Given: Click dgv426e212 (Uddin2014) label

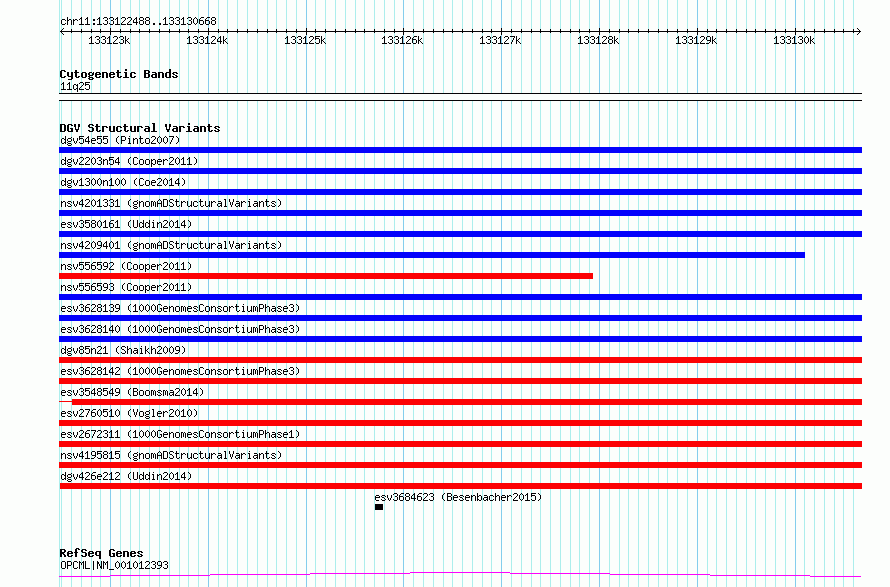Looking at the screenshot, I should pos(126,476).
